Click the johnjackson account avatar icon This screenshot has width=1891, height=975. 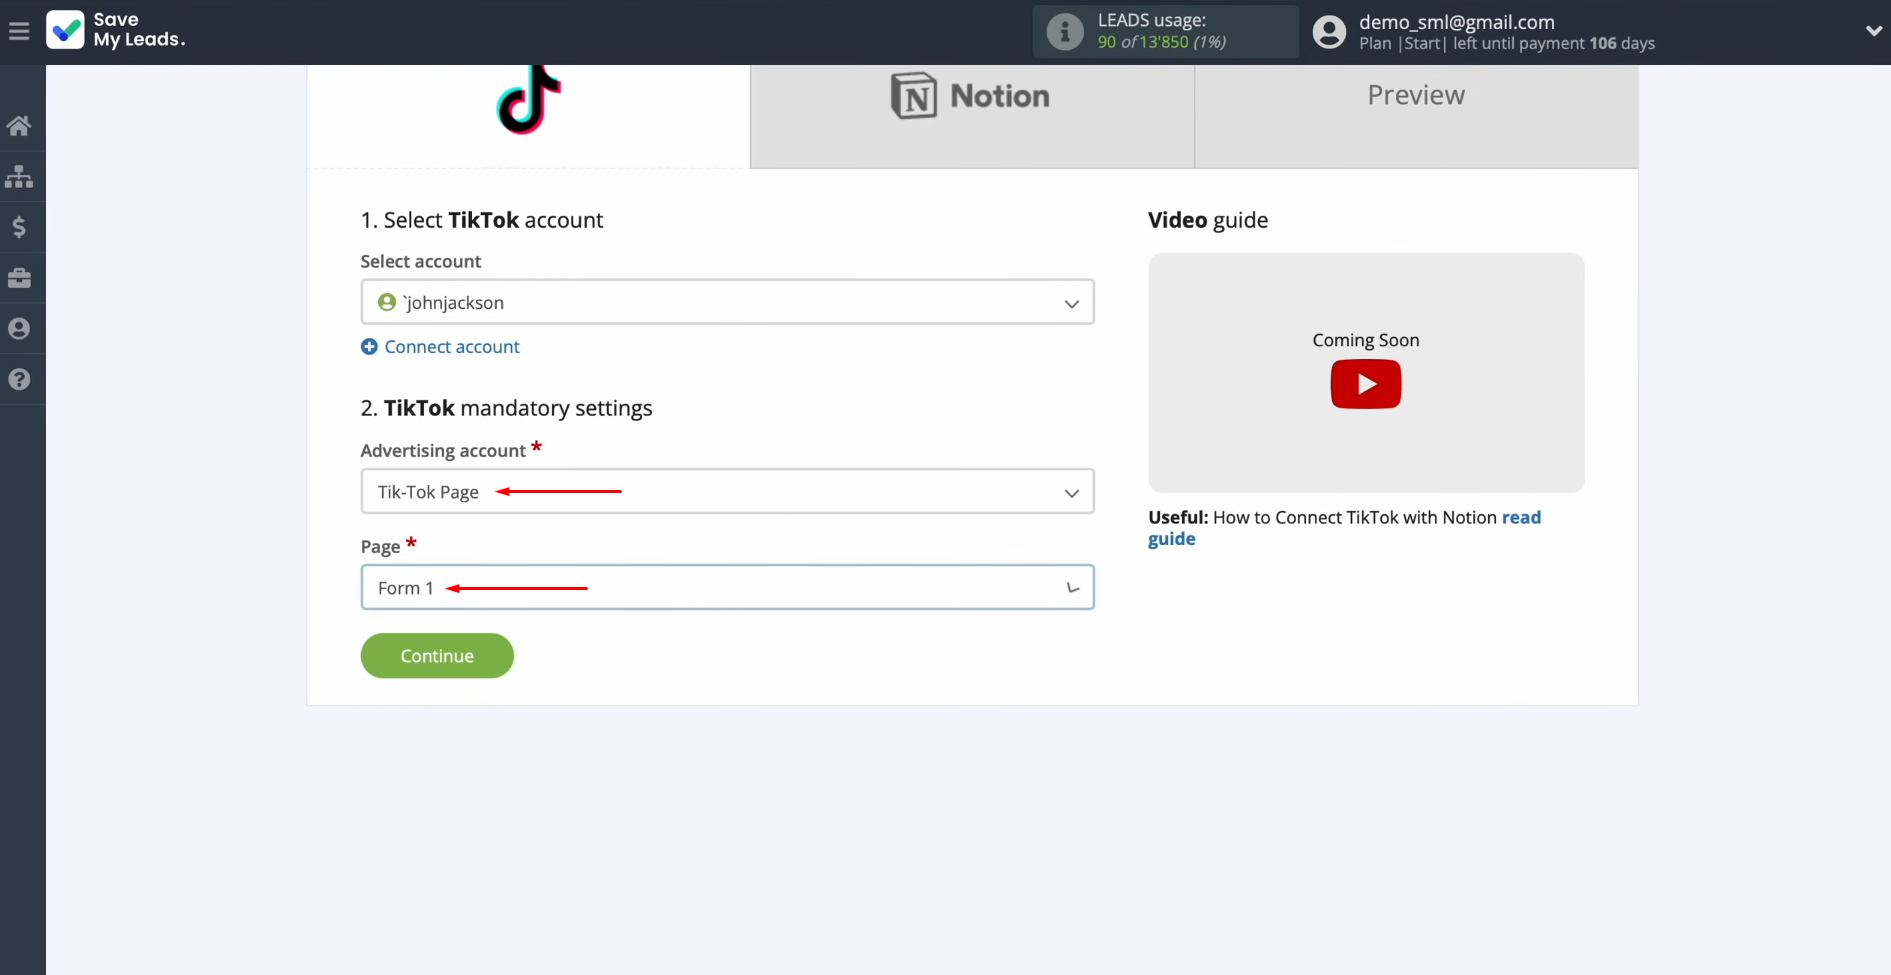387,302
